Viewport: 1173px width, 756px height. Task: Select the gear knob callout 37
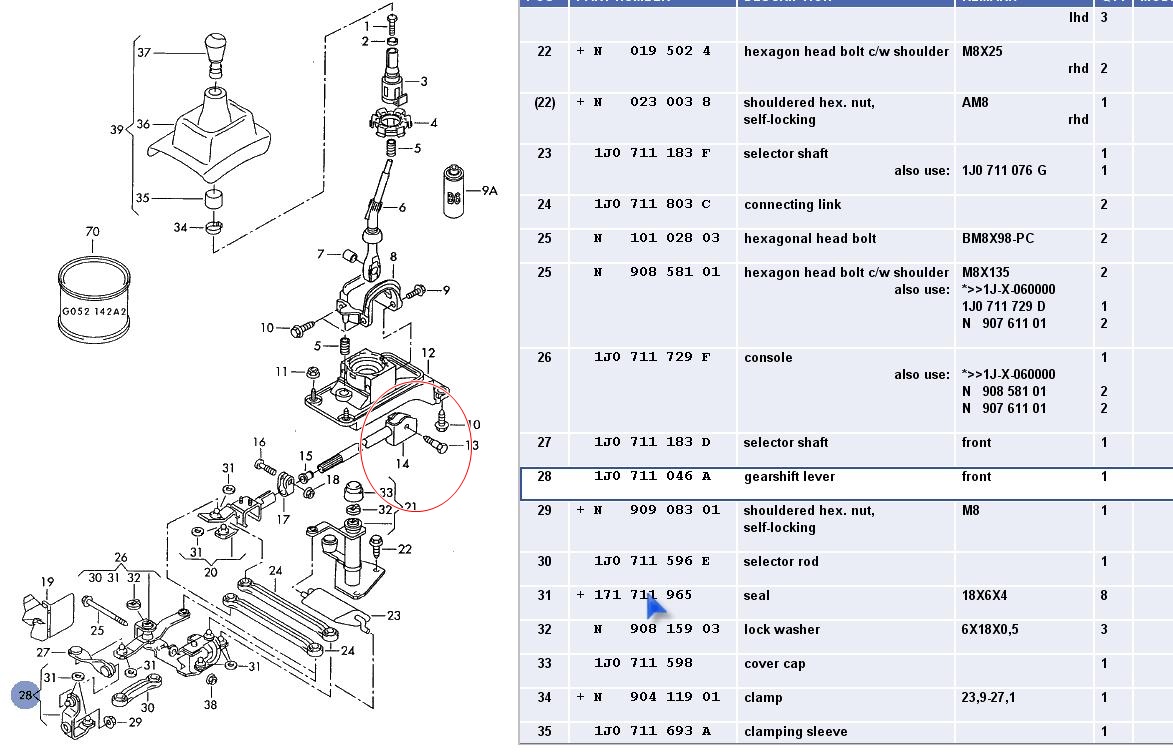point(144,52)
